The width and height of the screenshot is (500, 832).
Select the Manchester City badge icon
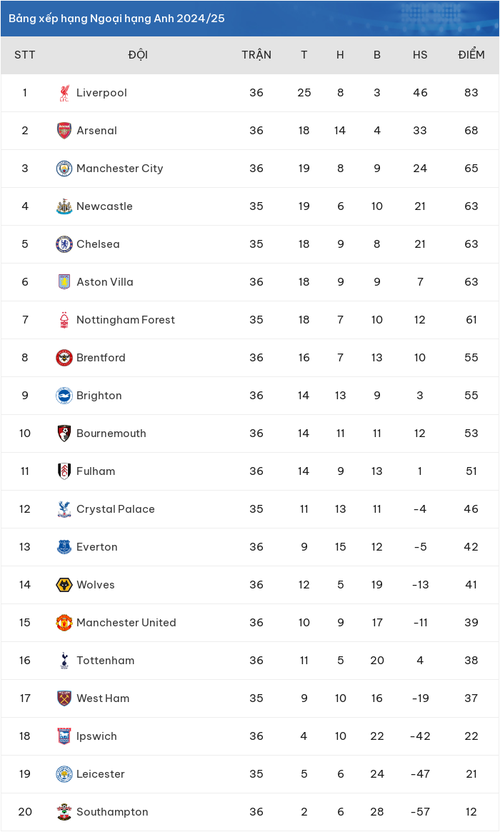(64, 168)
